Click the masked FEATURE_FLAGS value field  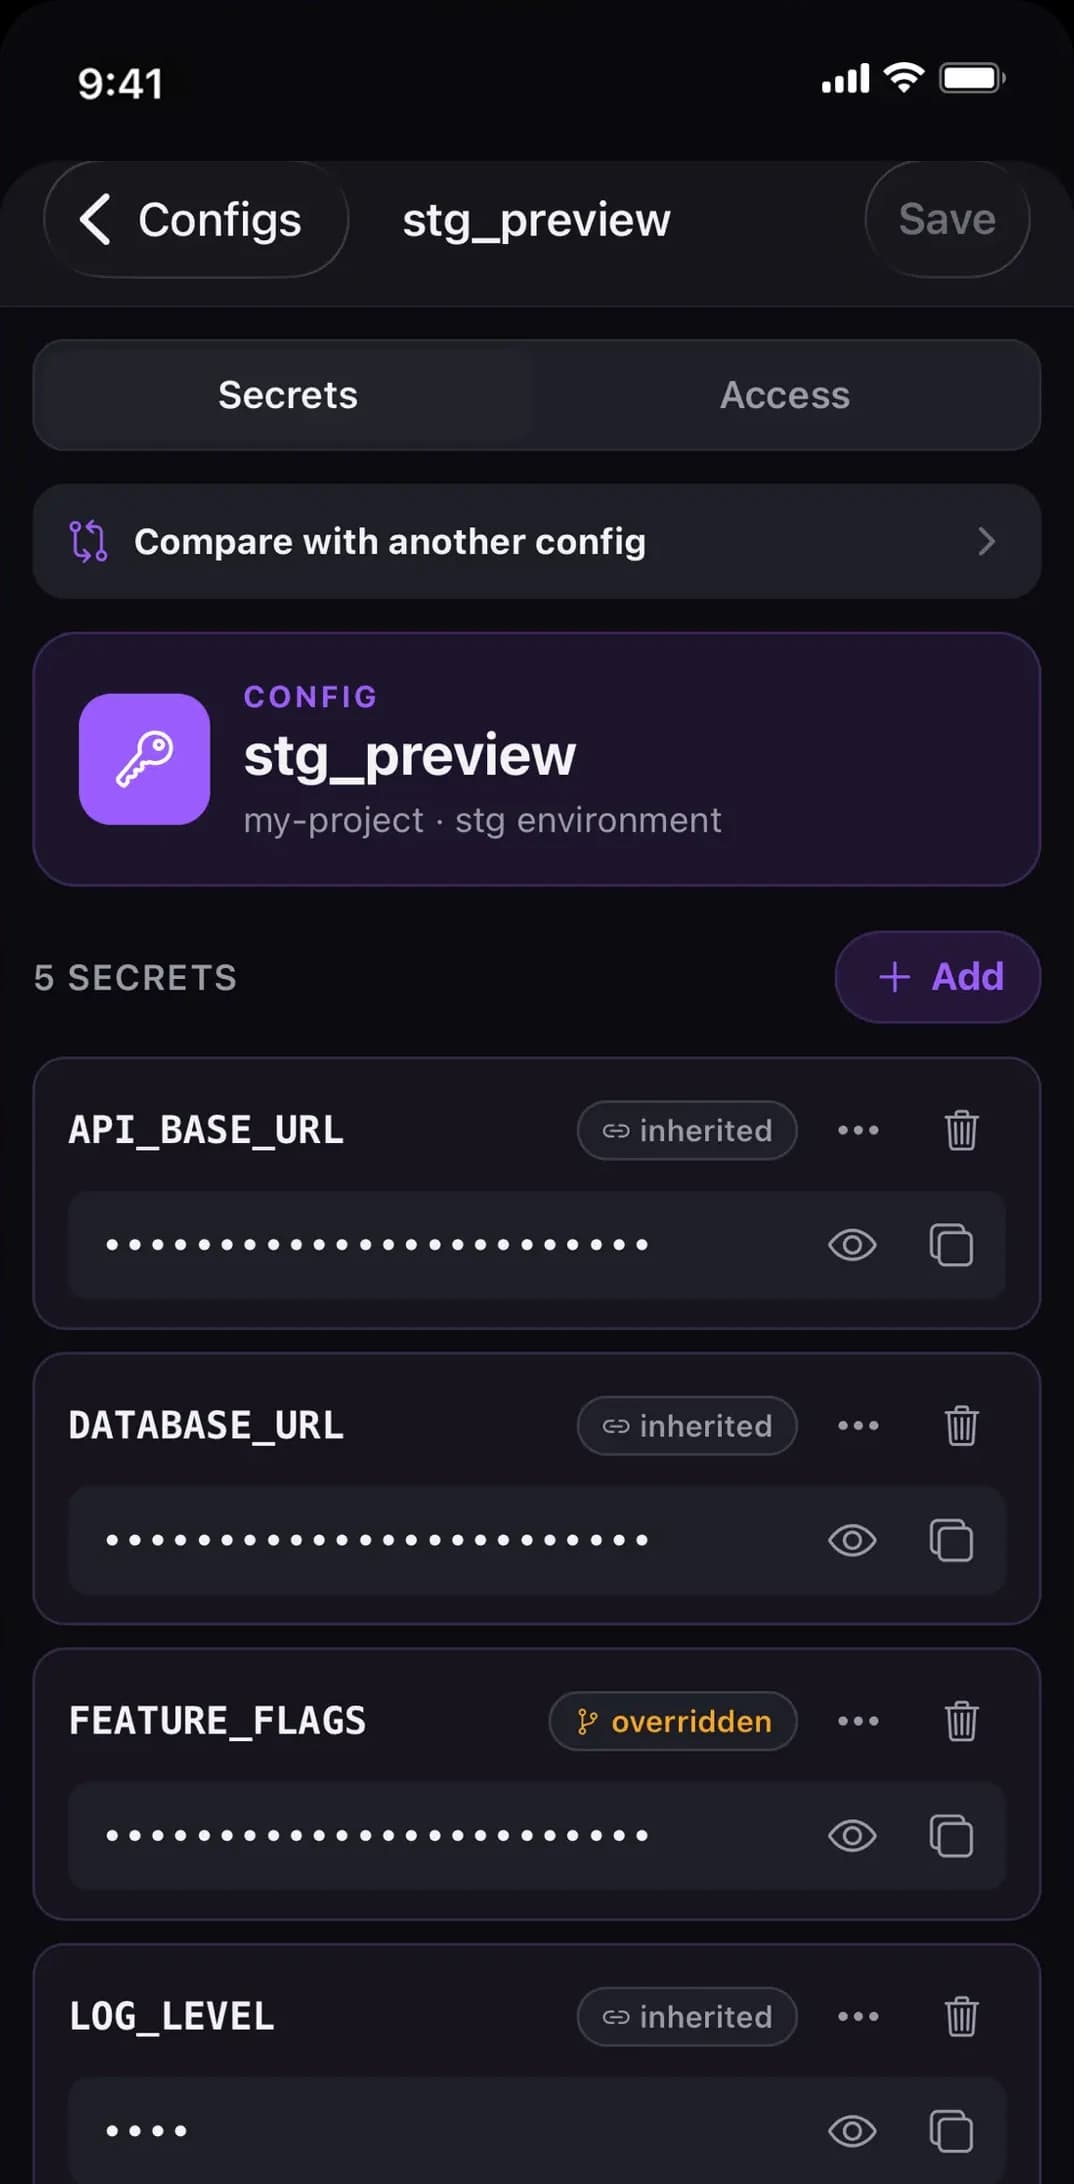tap(537, 1835)
